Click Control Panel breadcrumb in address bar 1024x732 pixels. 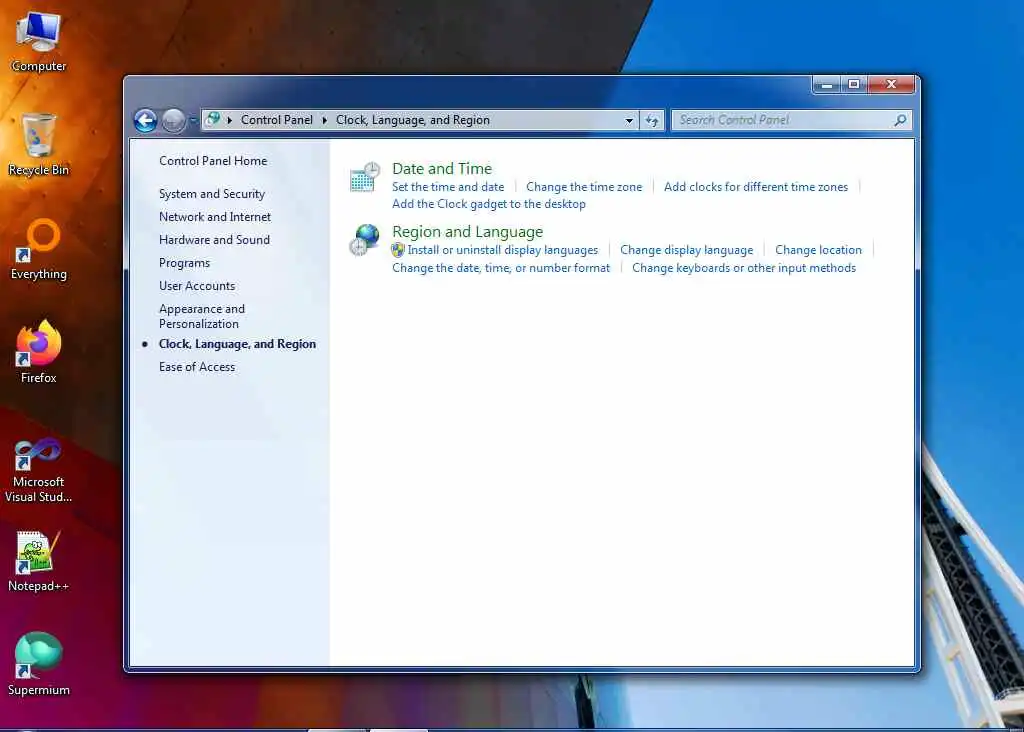(276, 120)
